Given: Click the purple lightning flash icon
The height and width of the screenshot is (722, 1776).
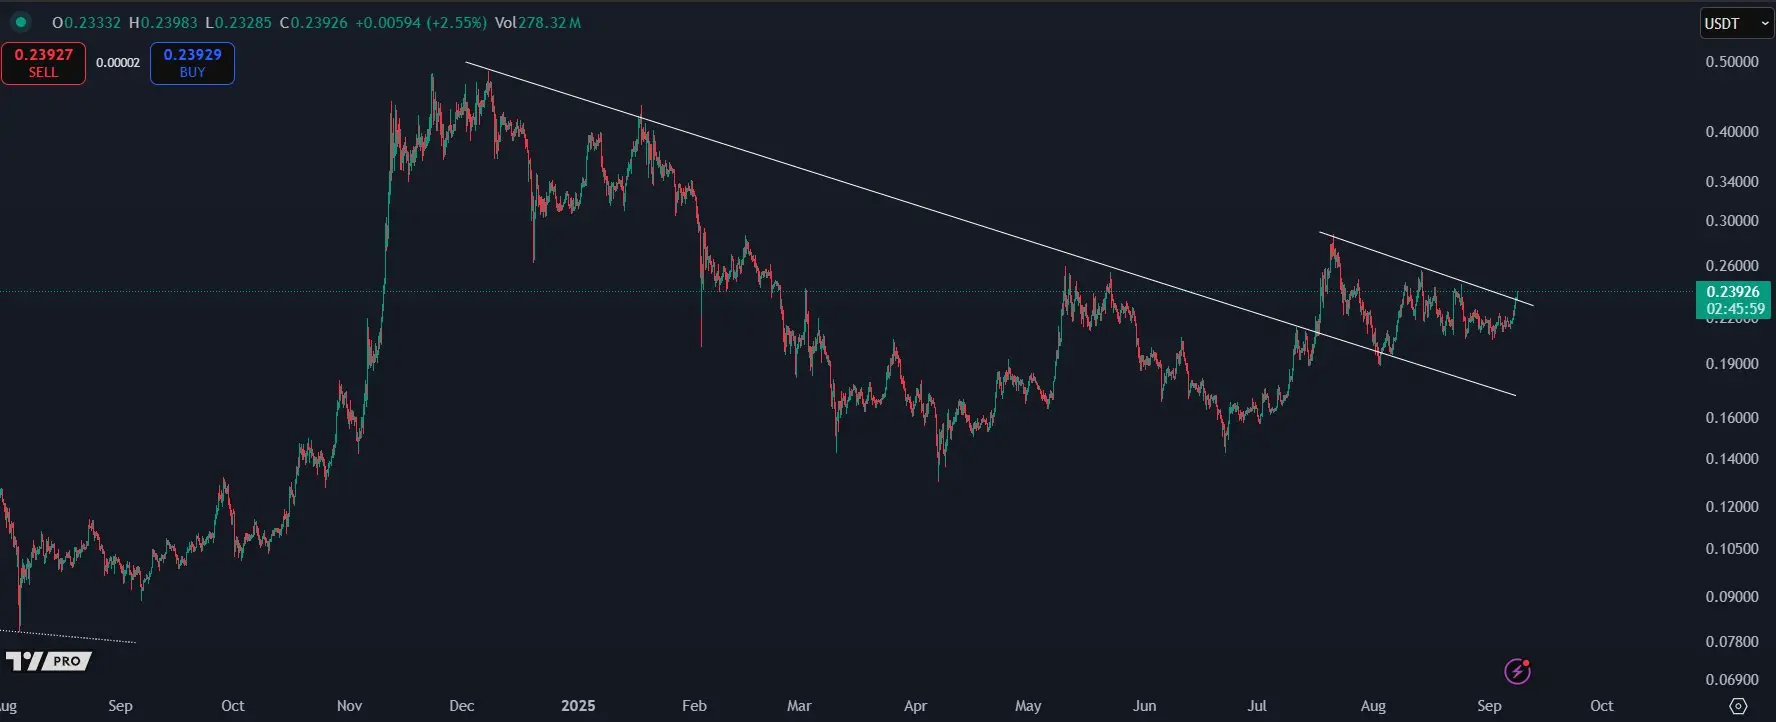Looking at the screenshot, I should pyautogui.click(x=1518, y=671).
